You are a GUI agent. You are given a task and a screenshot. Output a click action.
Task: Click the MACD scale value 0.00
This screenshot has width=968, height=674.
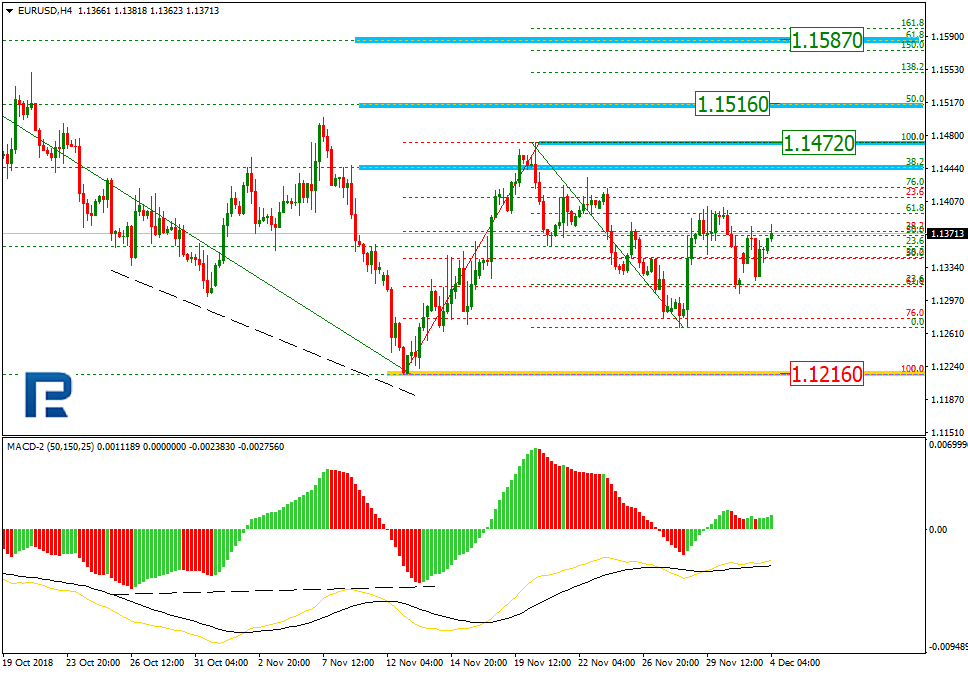[938, 530]
